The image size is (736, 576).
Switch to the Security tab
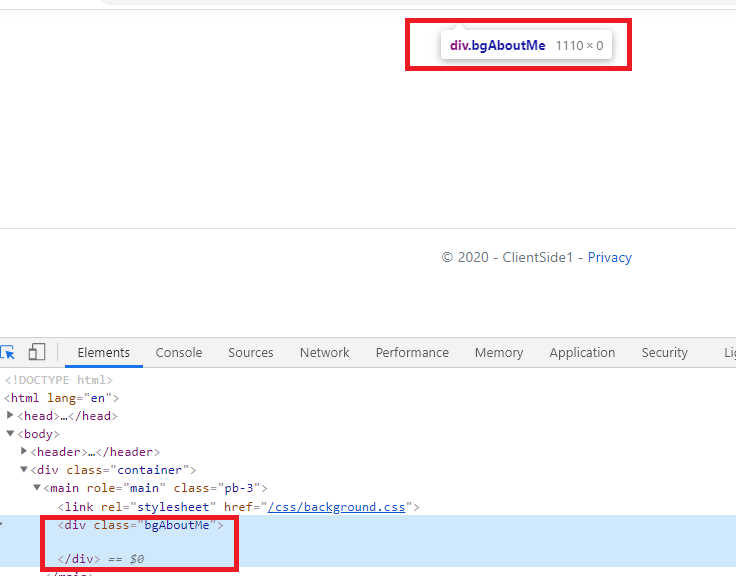pos(664,353)
